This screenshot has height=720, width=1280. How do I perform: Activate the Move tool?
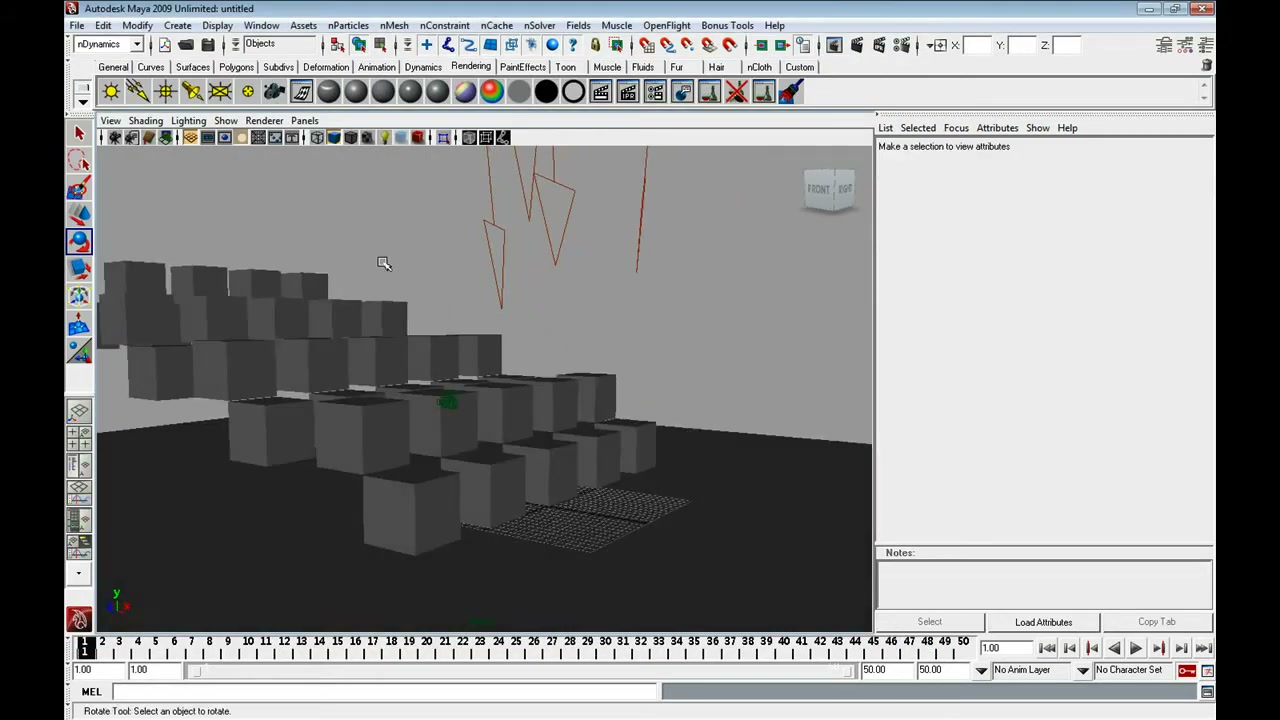pyautogui.click(x=79, y=214)
